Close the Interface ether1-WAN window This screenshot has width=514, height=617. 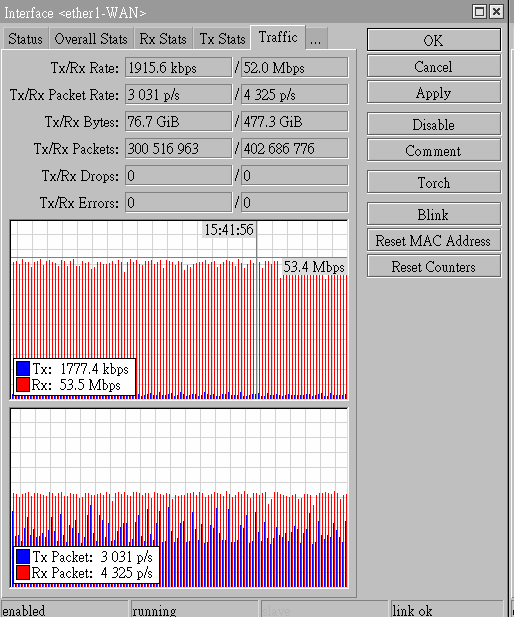(496, 12)
